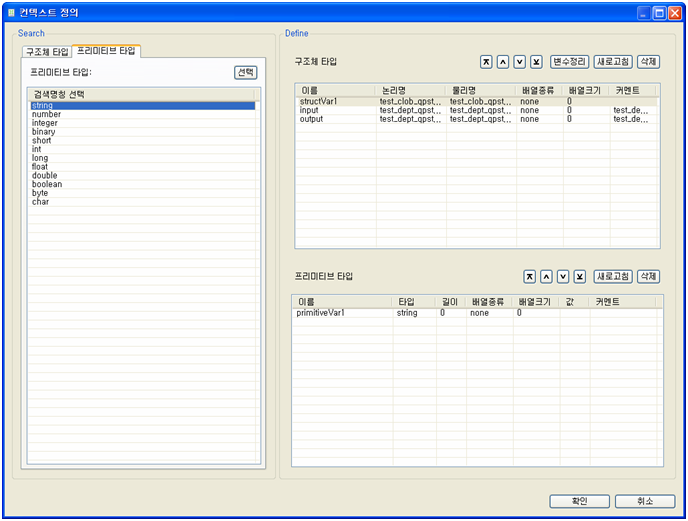Minimize the 컨텍스트 정의 window
The image size is (688, 521).
[x=644, y=13]
